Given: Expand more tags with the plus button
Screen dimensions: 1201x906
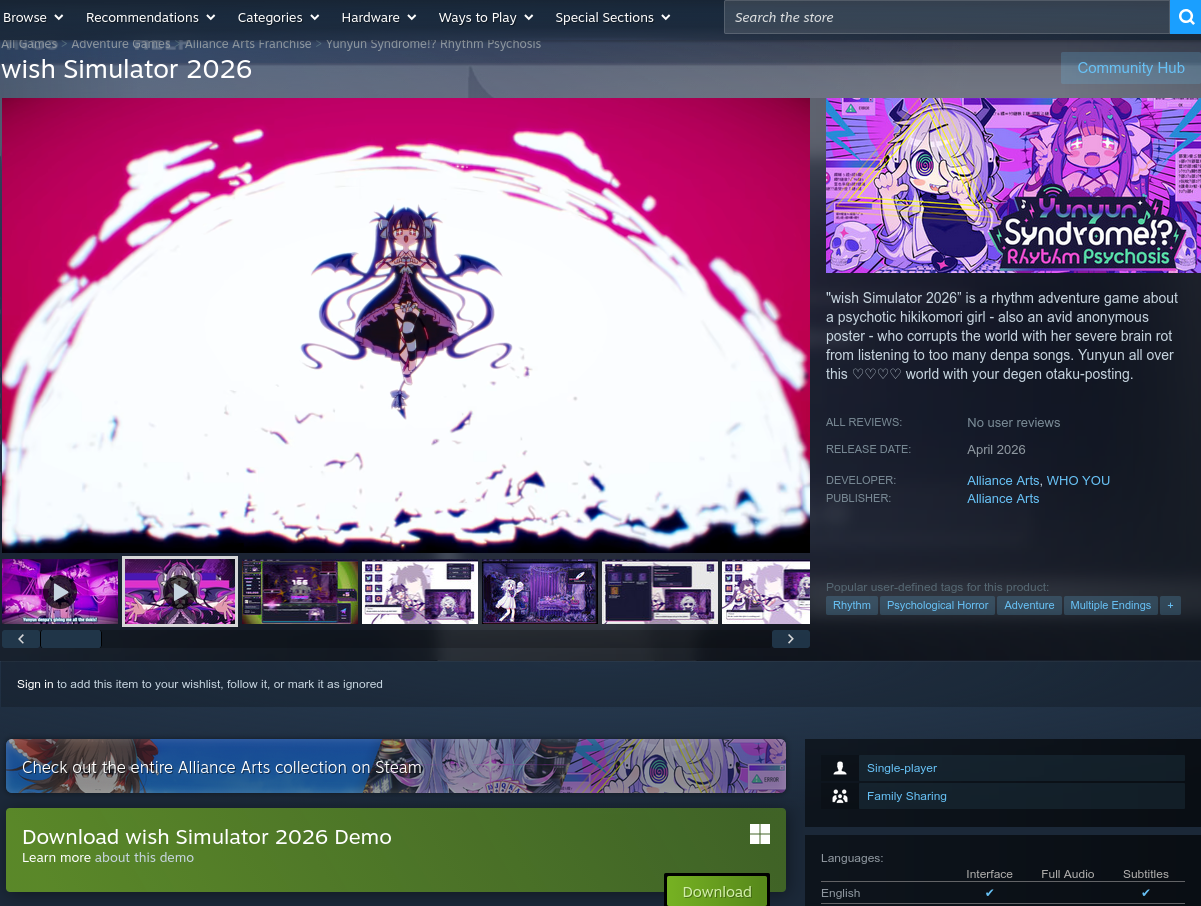Looking at the screenshot, I should pos(1170,605).
